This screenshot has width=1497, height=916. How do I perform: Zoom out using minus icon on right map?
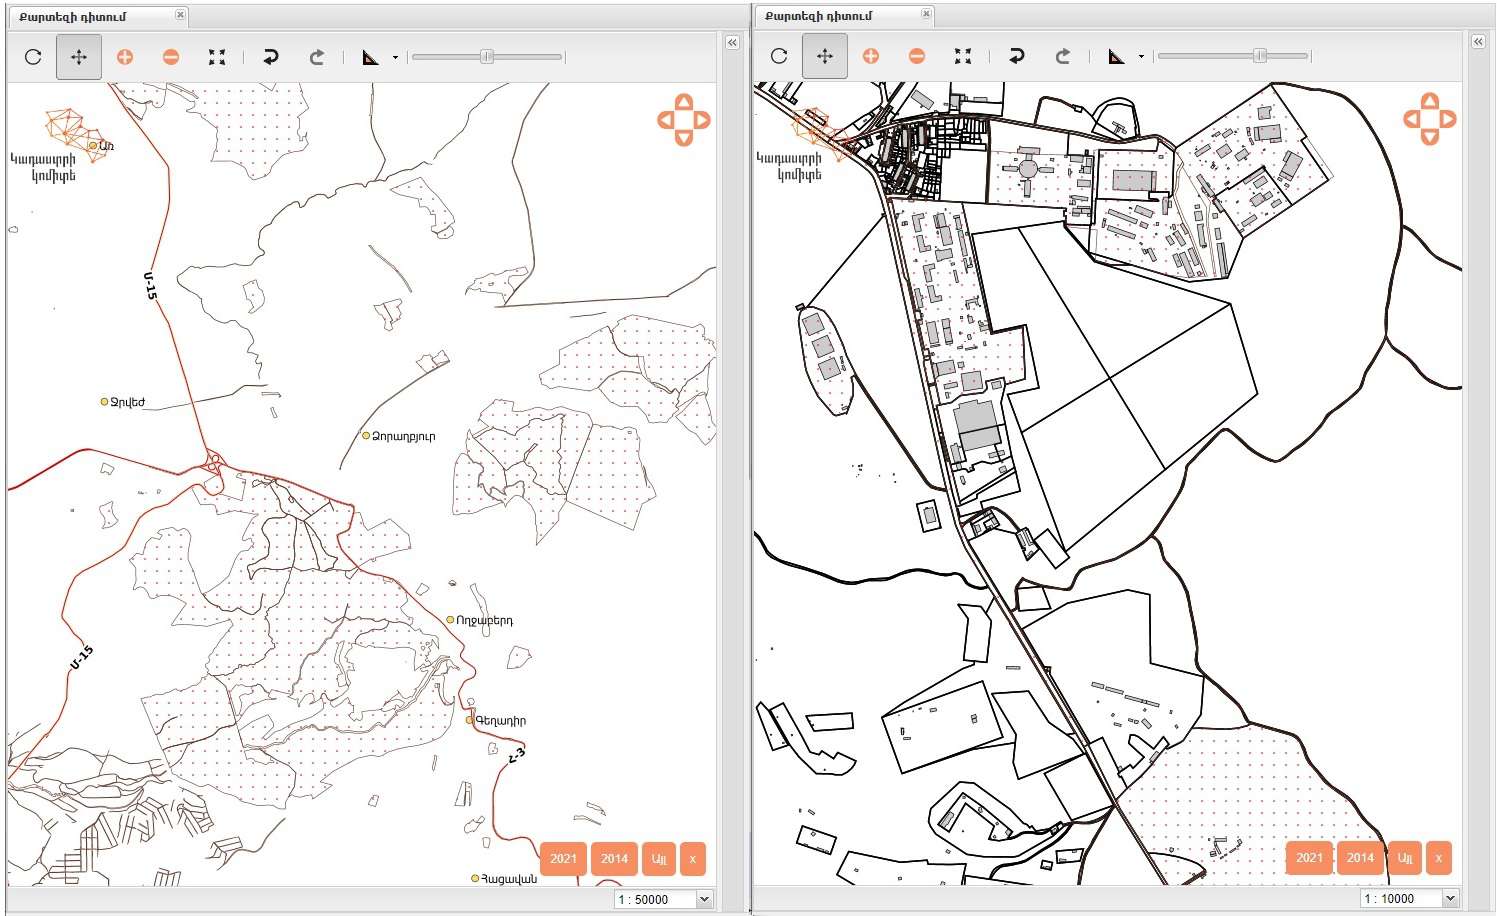[916, 57]
